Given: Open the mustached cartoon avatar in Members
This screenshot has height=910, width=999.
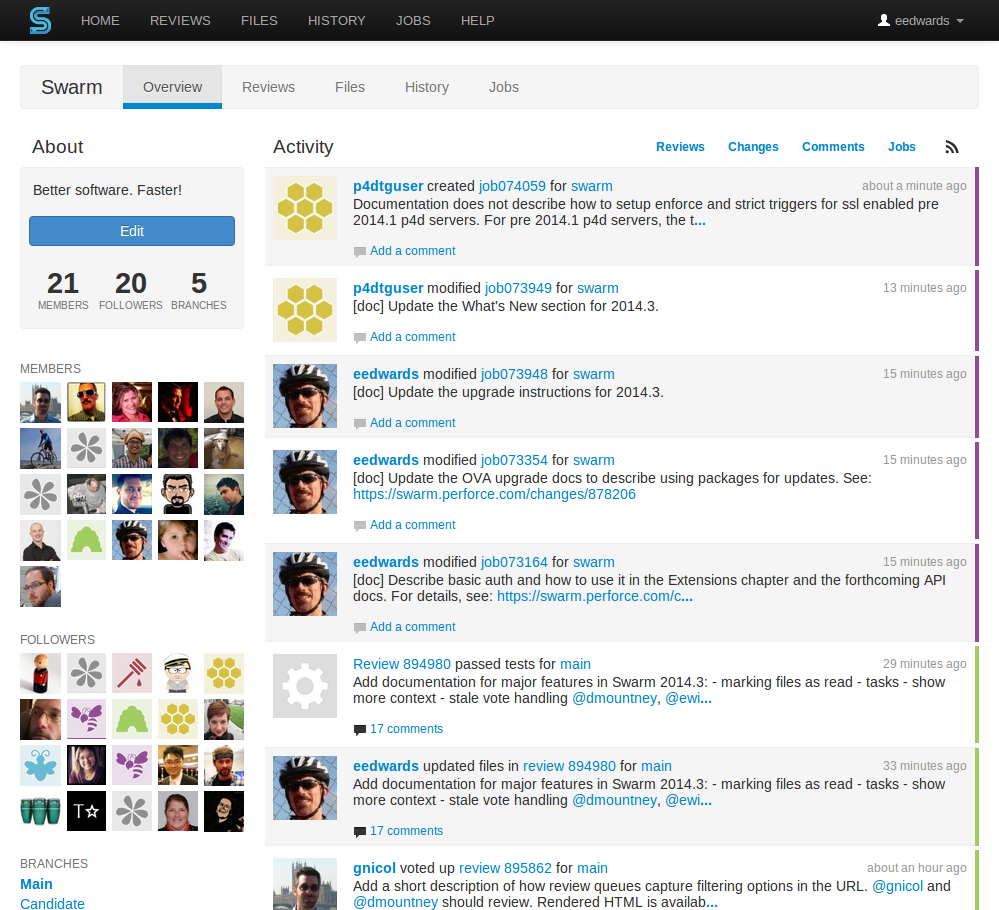Looking at the screenshot, I should (x=178, y=495).
